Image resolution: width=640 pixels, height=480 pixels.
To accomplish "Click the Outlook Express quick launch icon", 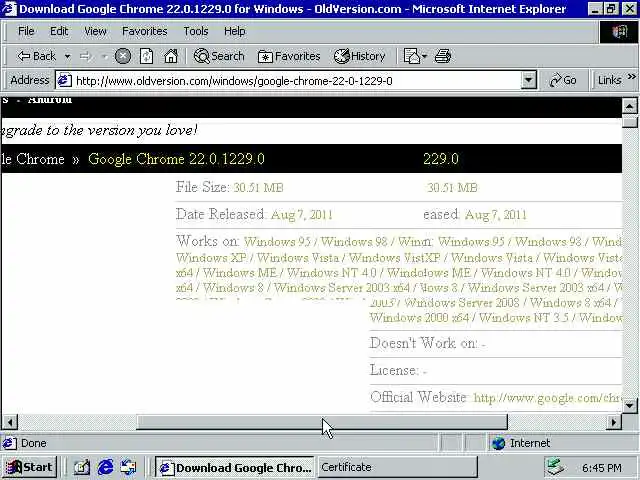I will [128, 467].
